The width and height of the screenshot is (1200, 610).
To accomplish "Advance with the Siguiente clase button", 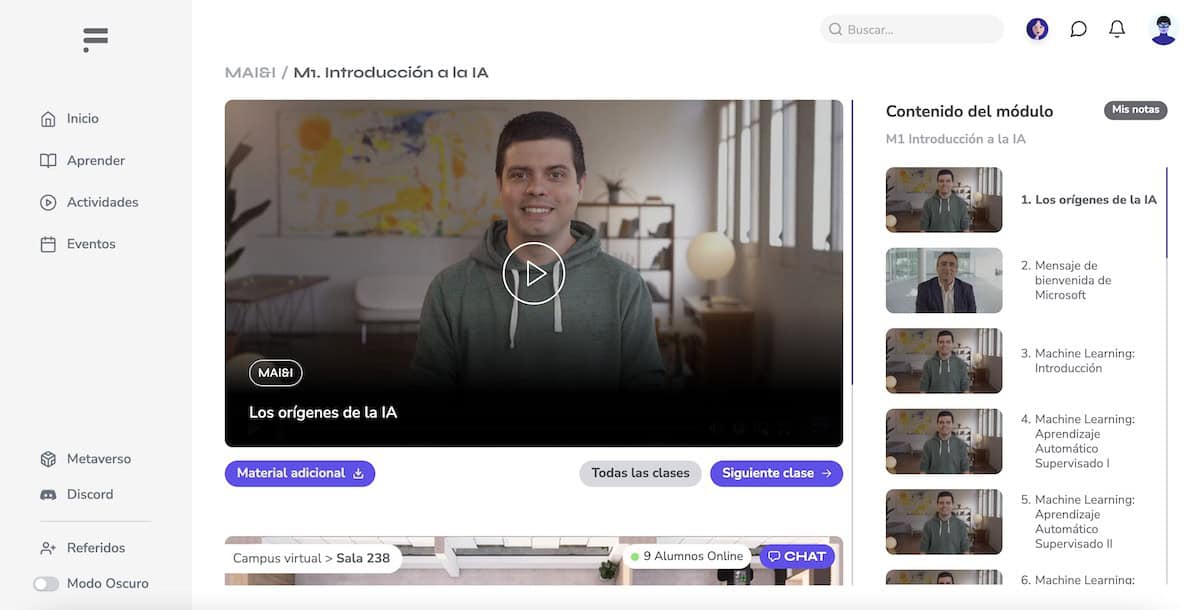I will point(777,473).
